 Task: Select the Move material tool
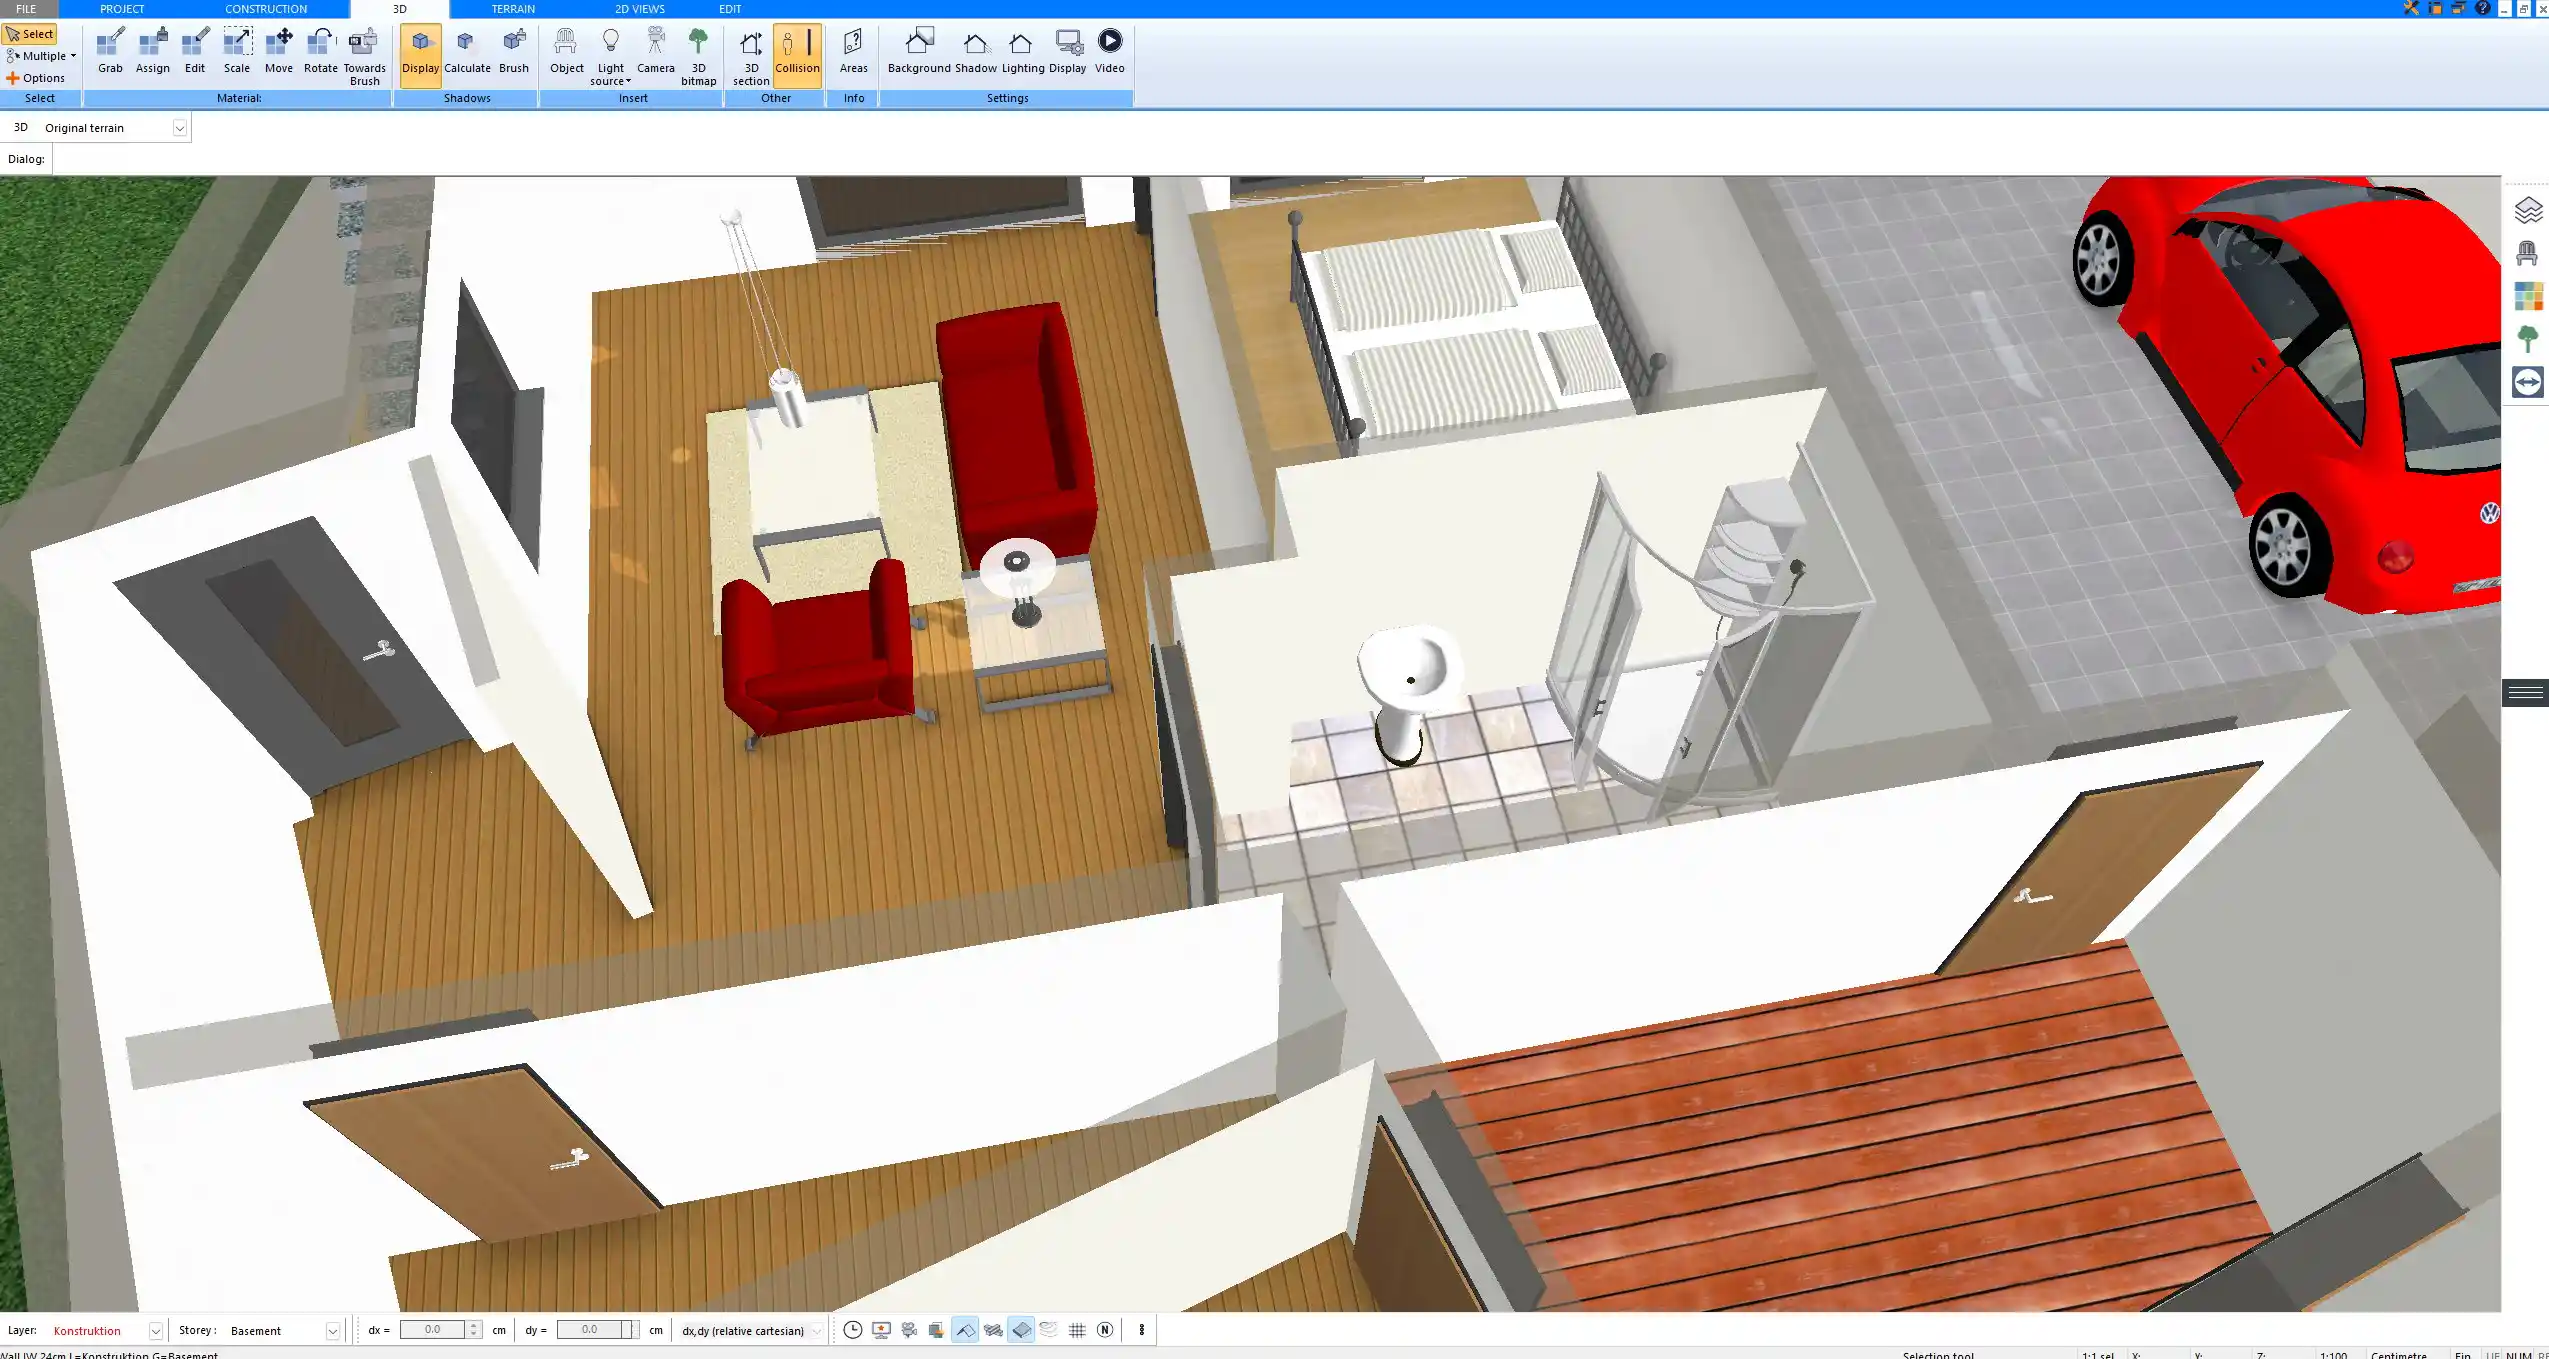point(279,51)
